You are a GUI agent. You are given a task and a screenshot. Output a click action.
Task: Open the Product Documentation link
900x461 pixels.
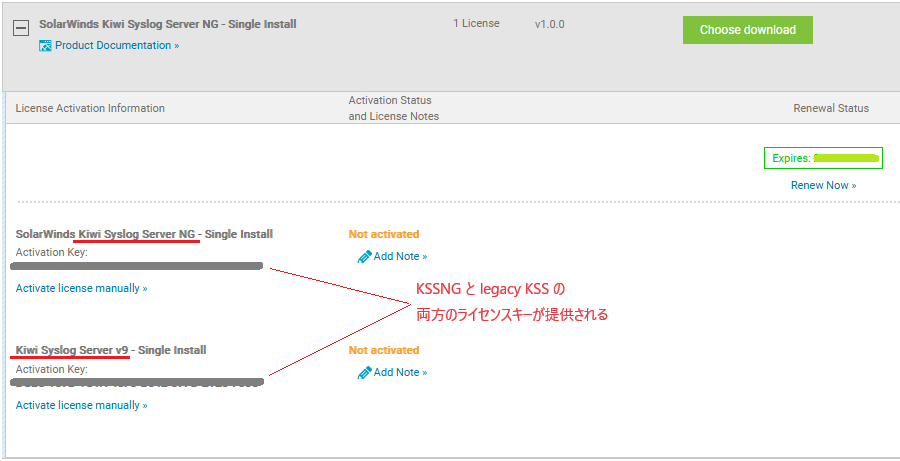117,45
